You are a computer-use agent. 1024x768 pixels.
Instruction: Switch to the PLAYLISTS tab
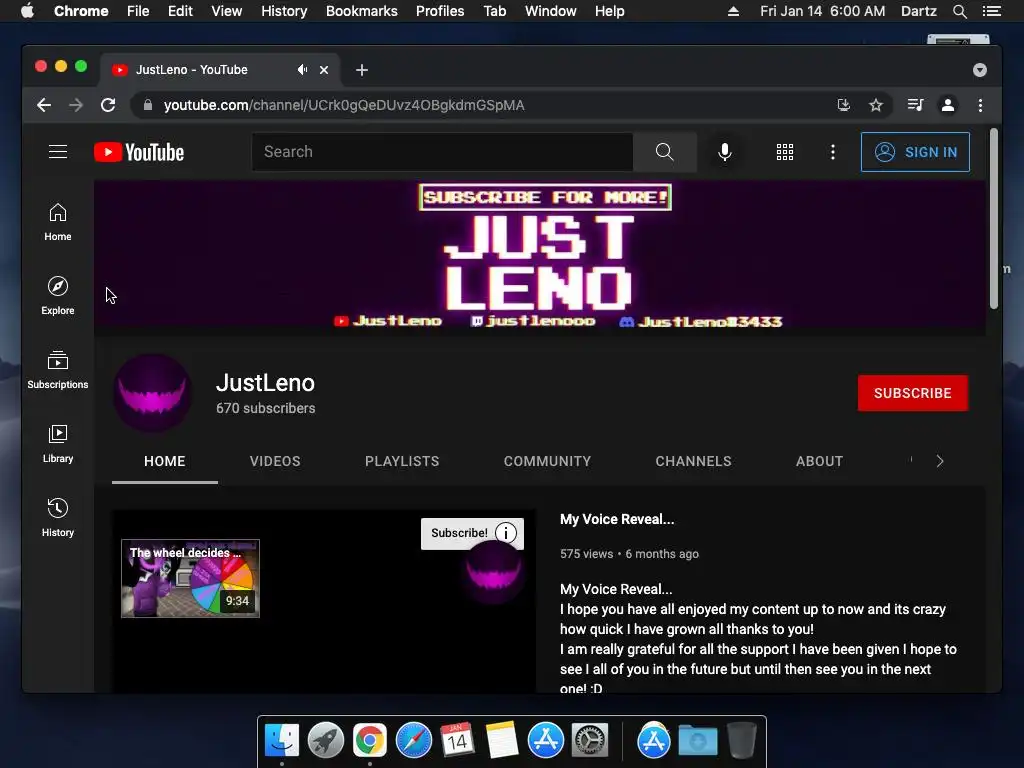pyautogui.click(x=402, y=461)
